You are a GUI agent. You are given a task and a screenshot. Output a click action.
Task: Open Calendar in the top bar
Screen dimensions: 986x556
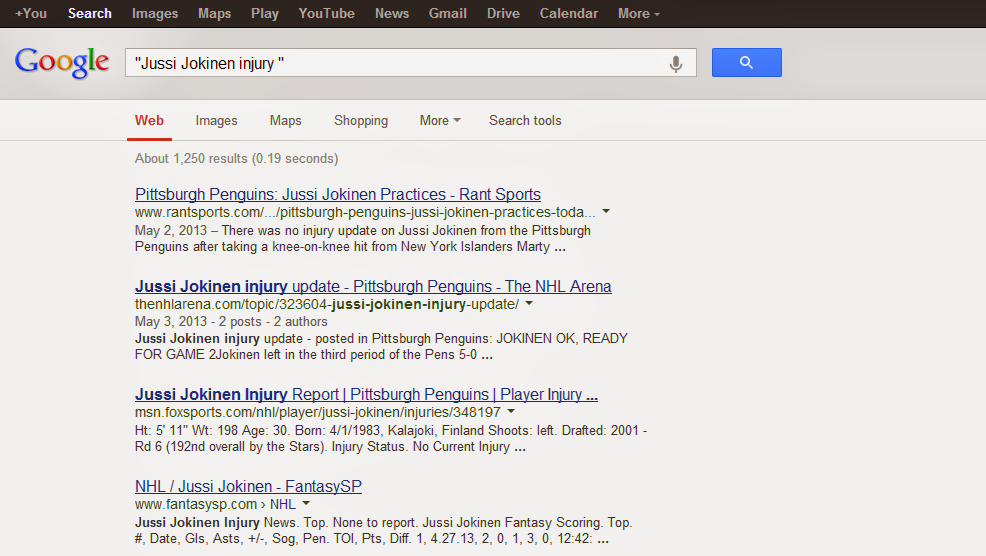(568, 13)
